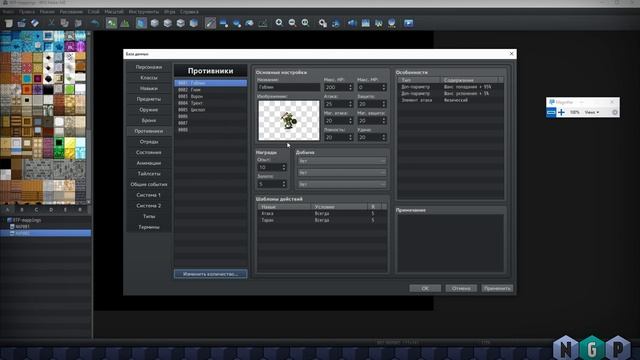
Task: Click the Изменить количество button
Action: point(211,274)
